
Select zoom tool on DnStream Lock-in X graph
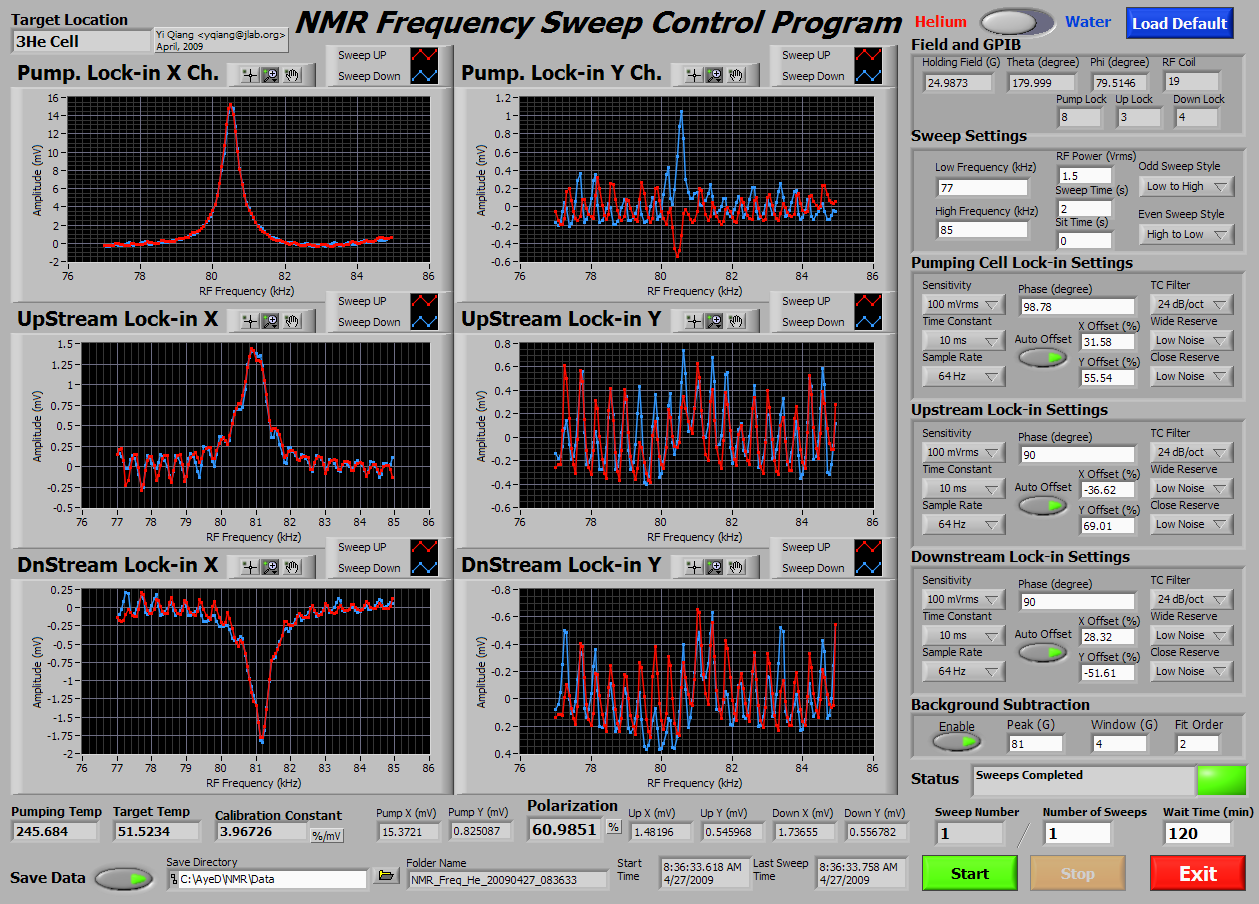(270, 566)
